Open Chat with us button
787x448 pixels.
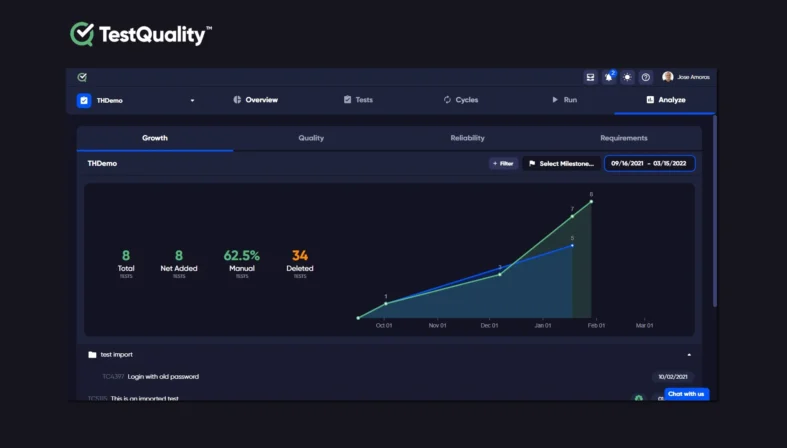686,394
